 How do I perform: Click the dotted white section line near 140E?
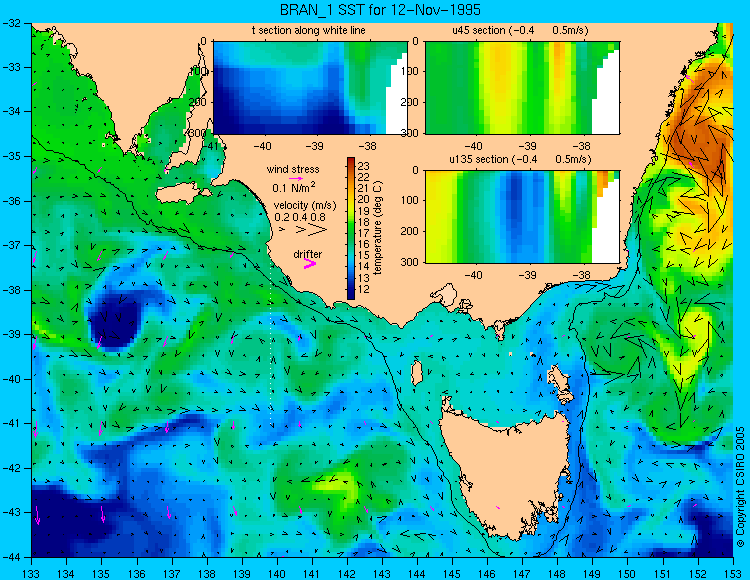[x=271, y=341]
